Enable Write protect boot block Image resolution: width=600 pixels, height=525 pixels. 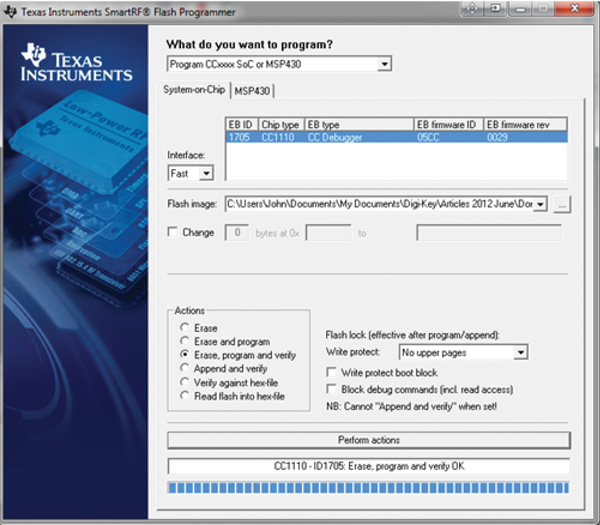333,373
